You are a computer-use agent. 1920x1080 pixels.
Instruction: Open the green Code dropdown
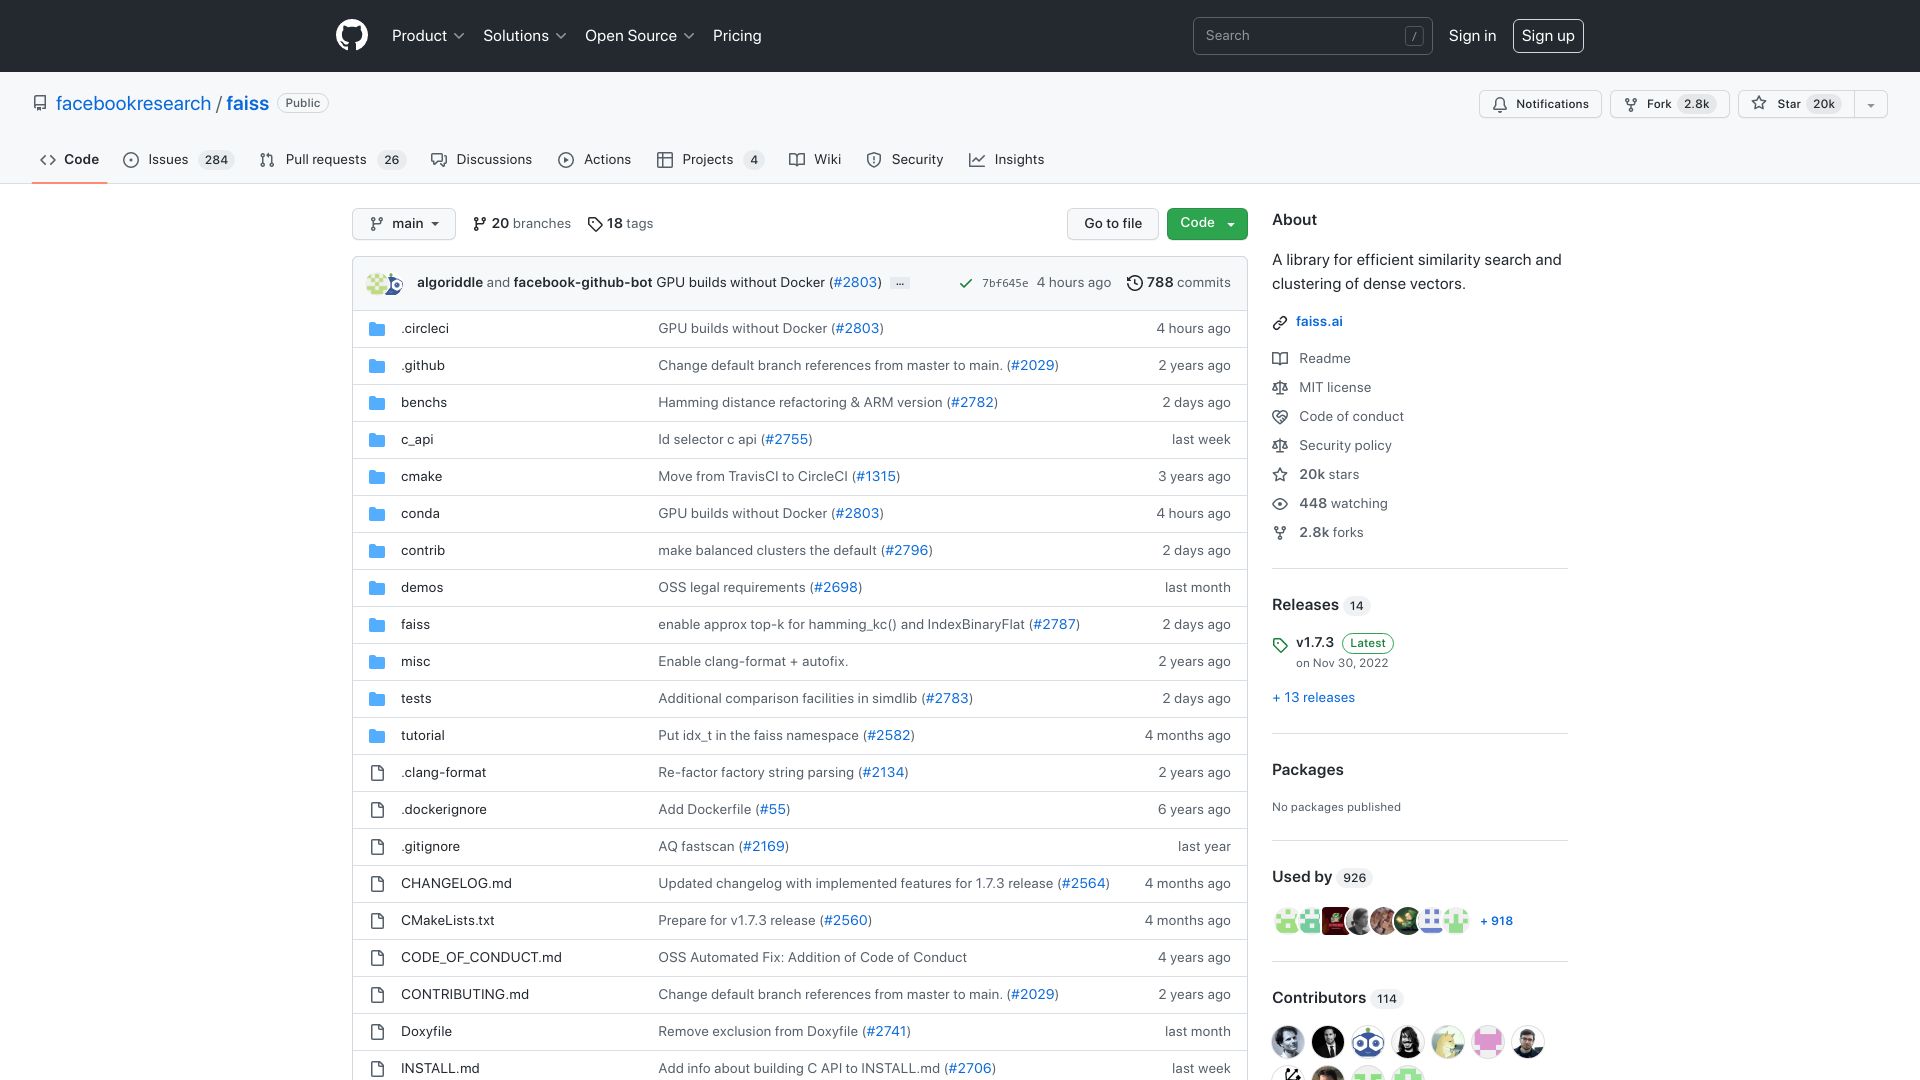(x=1207, y=224)
